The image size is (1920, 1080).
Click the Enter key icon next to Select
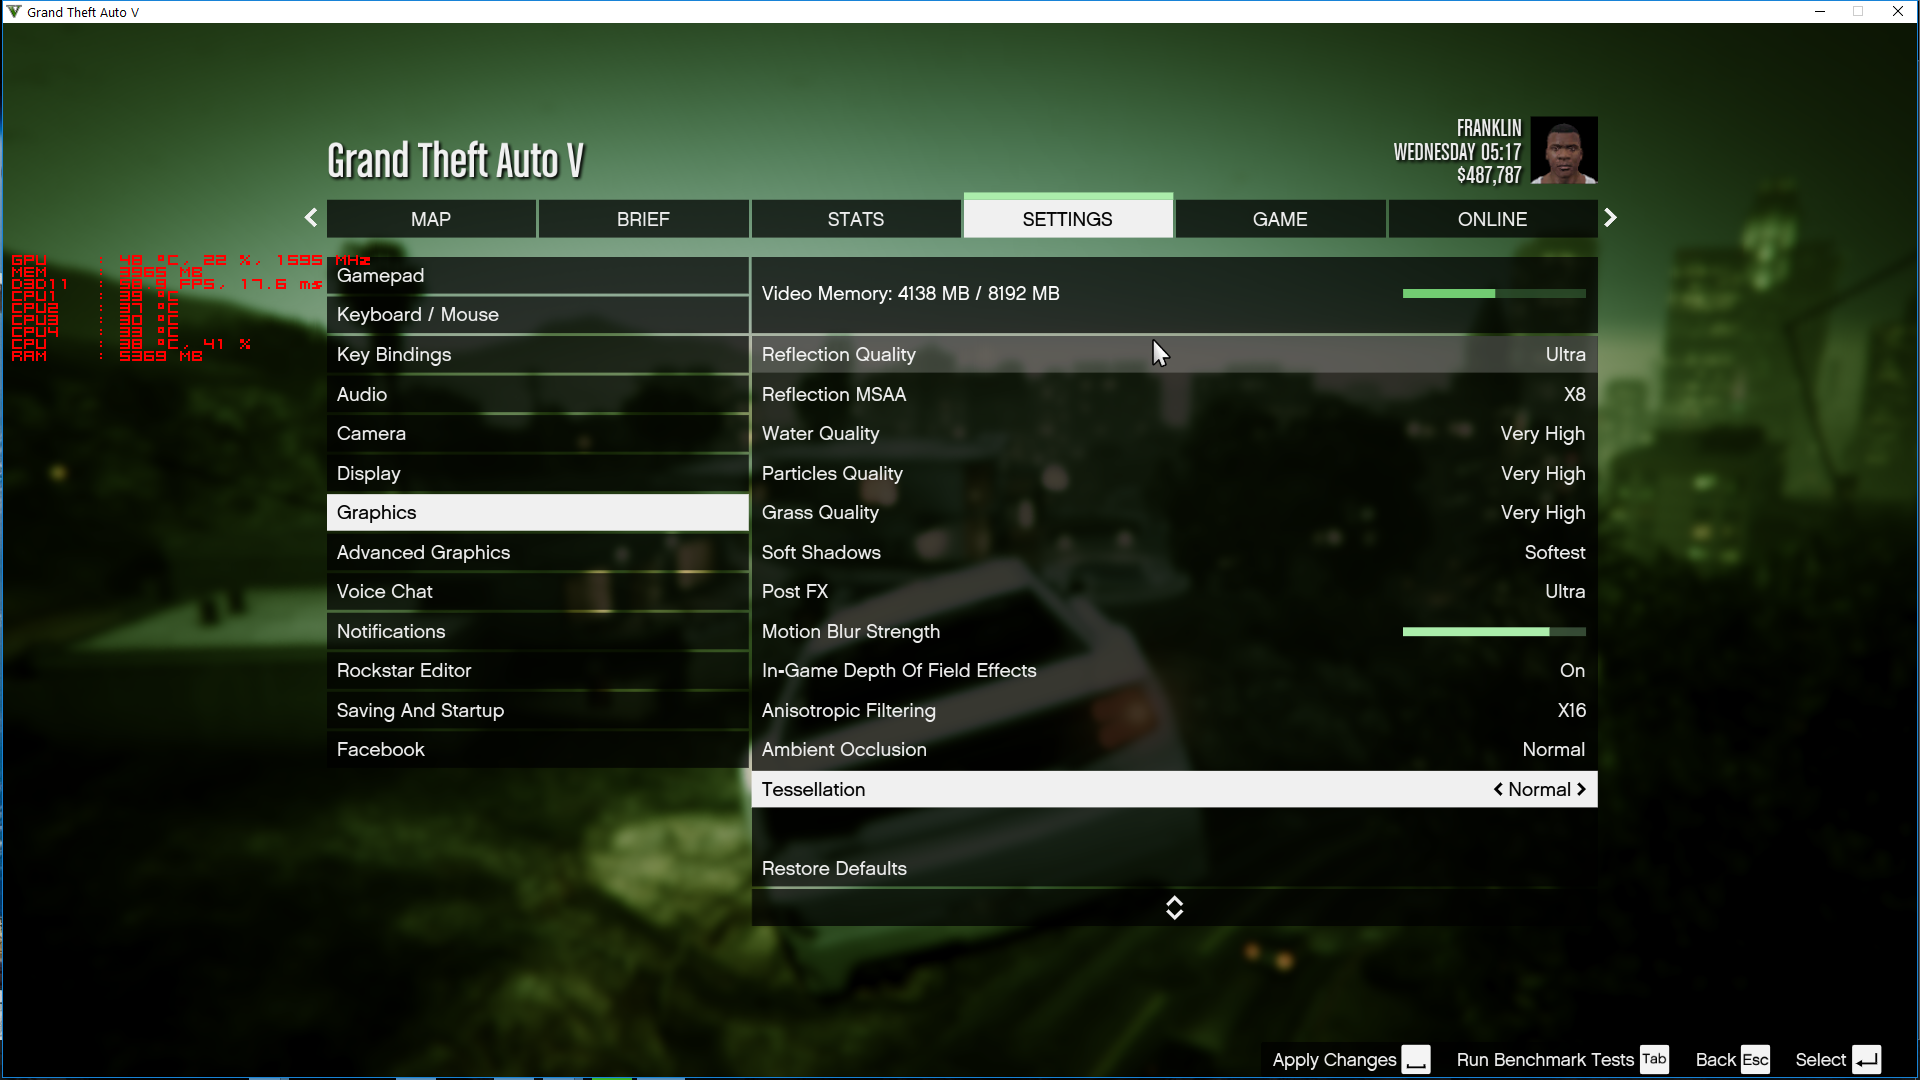1867,1060
